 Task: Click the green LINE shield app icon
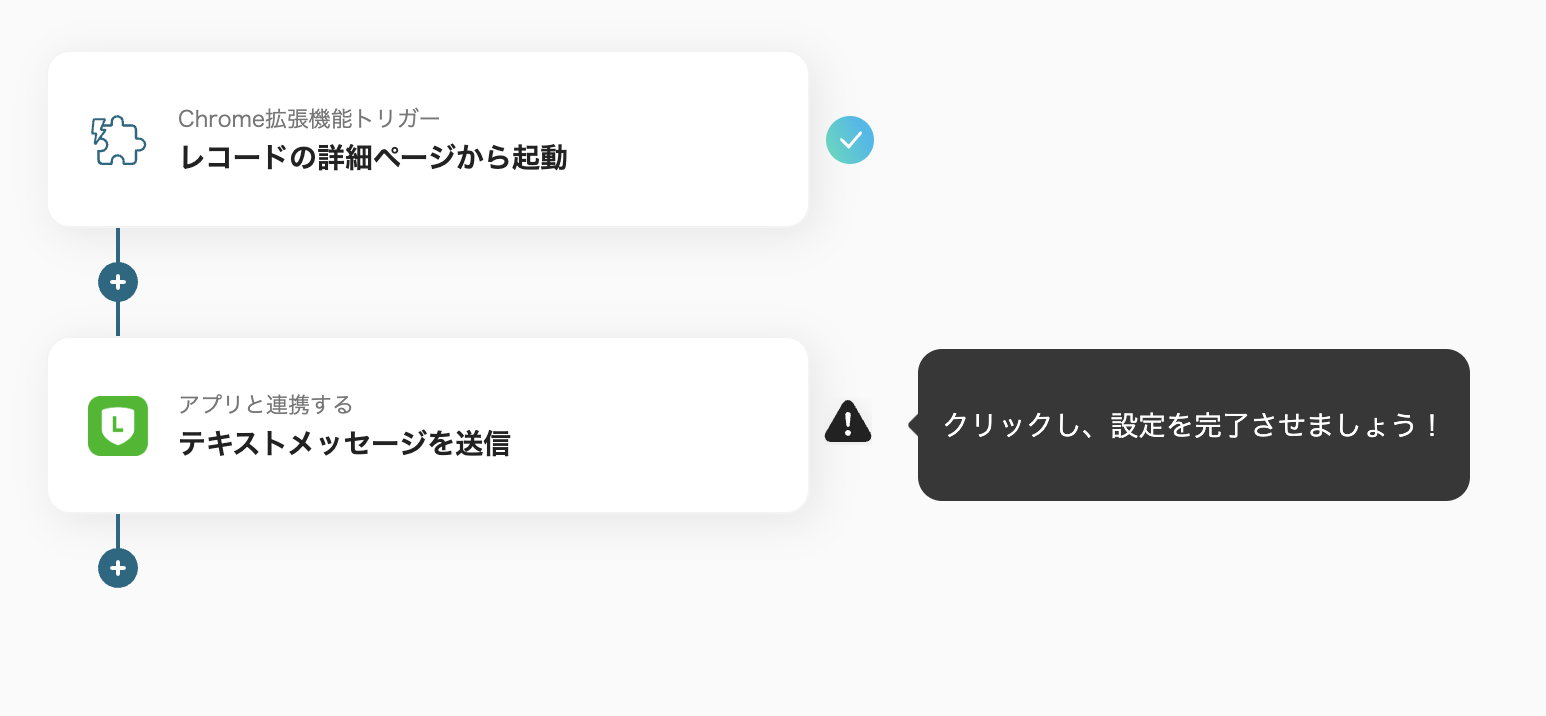pos(118,426)
